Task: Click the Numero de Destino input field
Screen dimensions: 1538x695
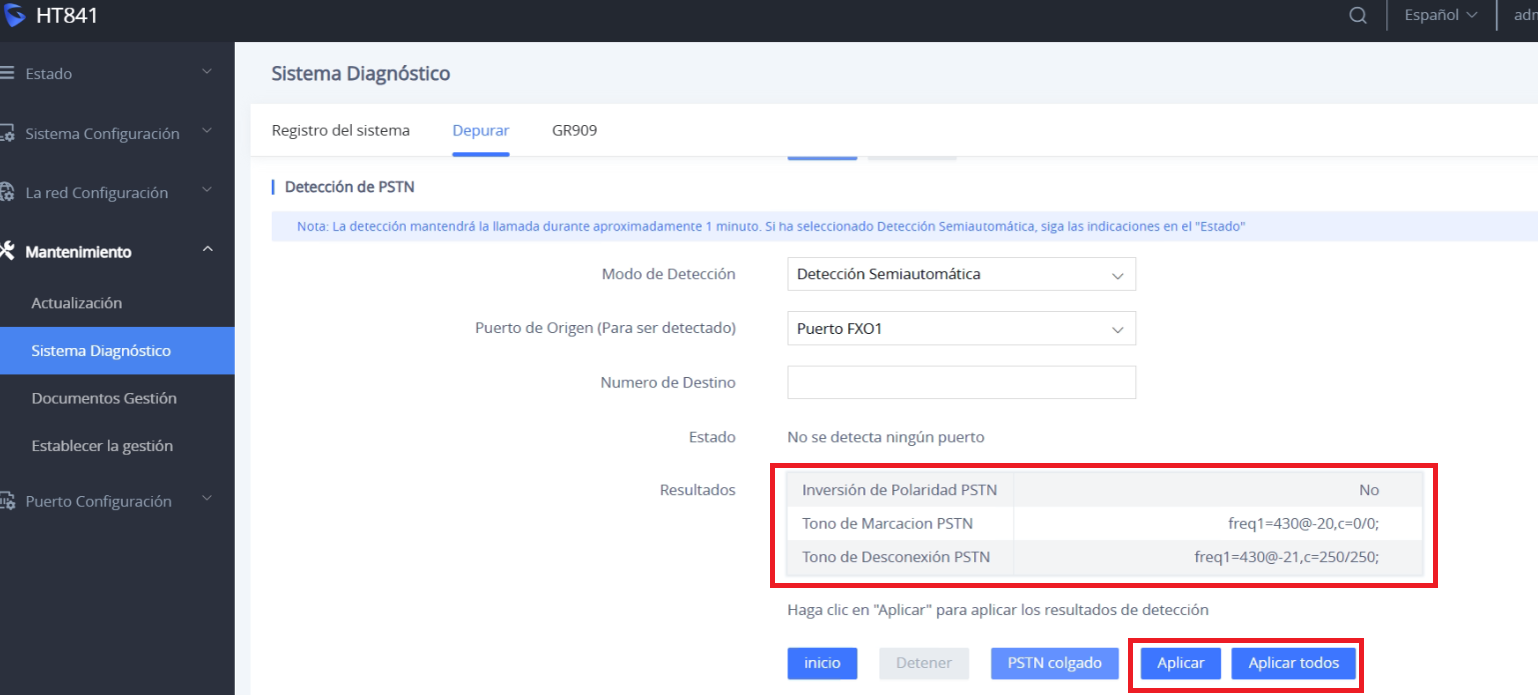Action: (x=961, y=382)
